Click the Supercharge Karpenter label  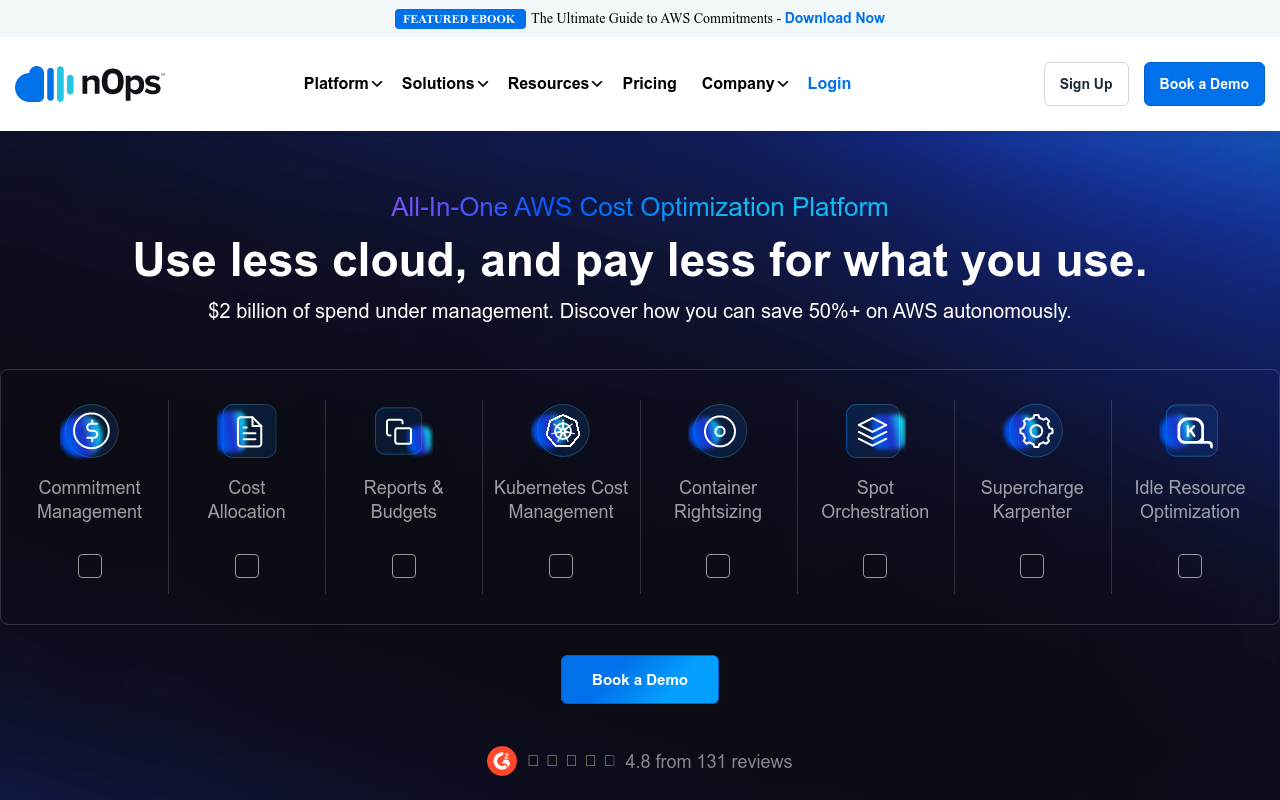tap(1032, 500)
